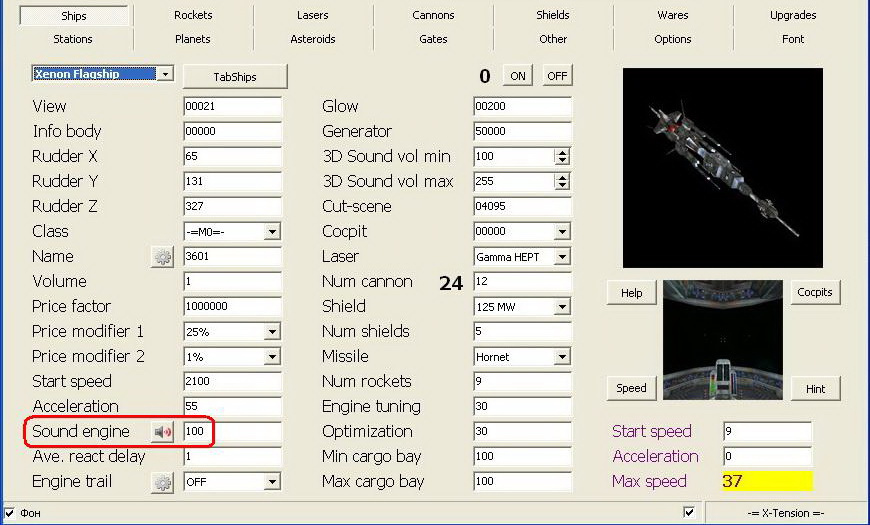Open the Laser Gamma HEPT dropdown

point(562,257)
